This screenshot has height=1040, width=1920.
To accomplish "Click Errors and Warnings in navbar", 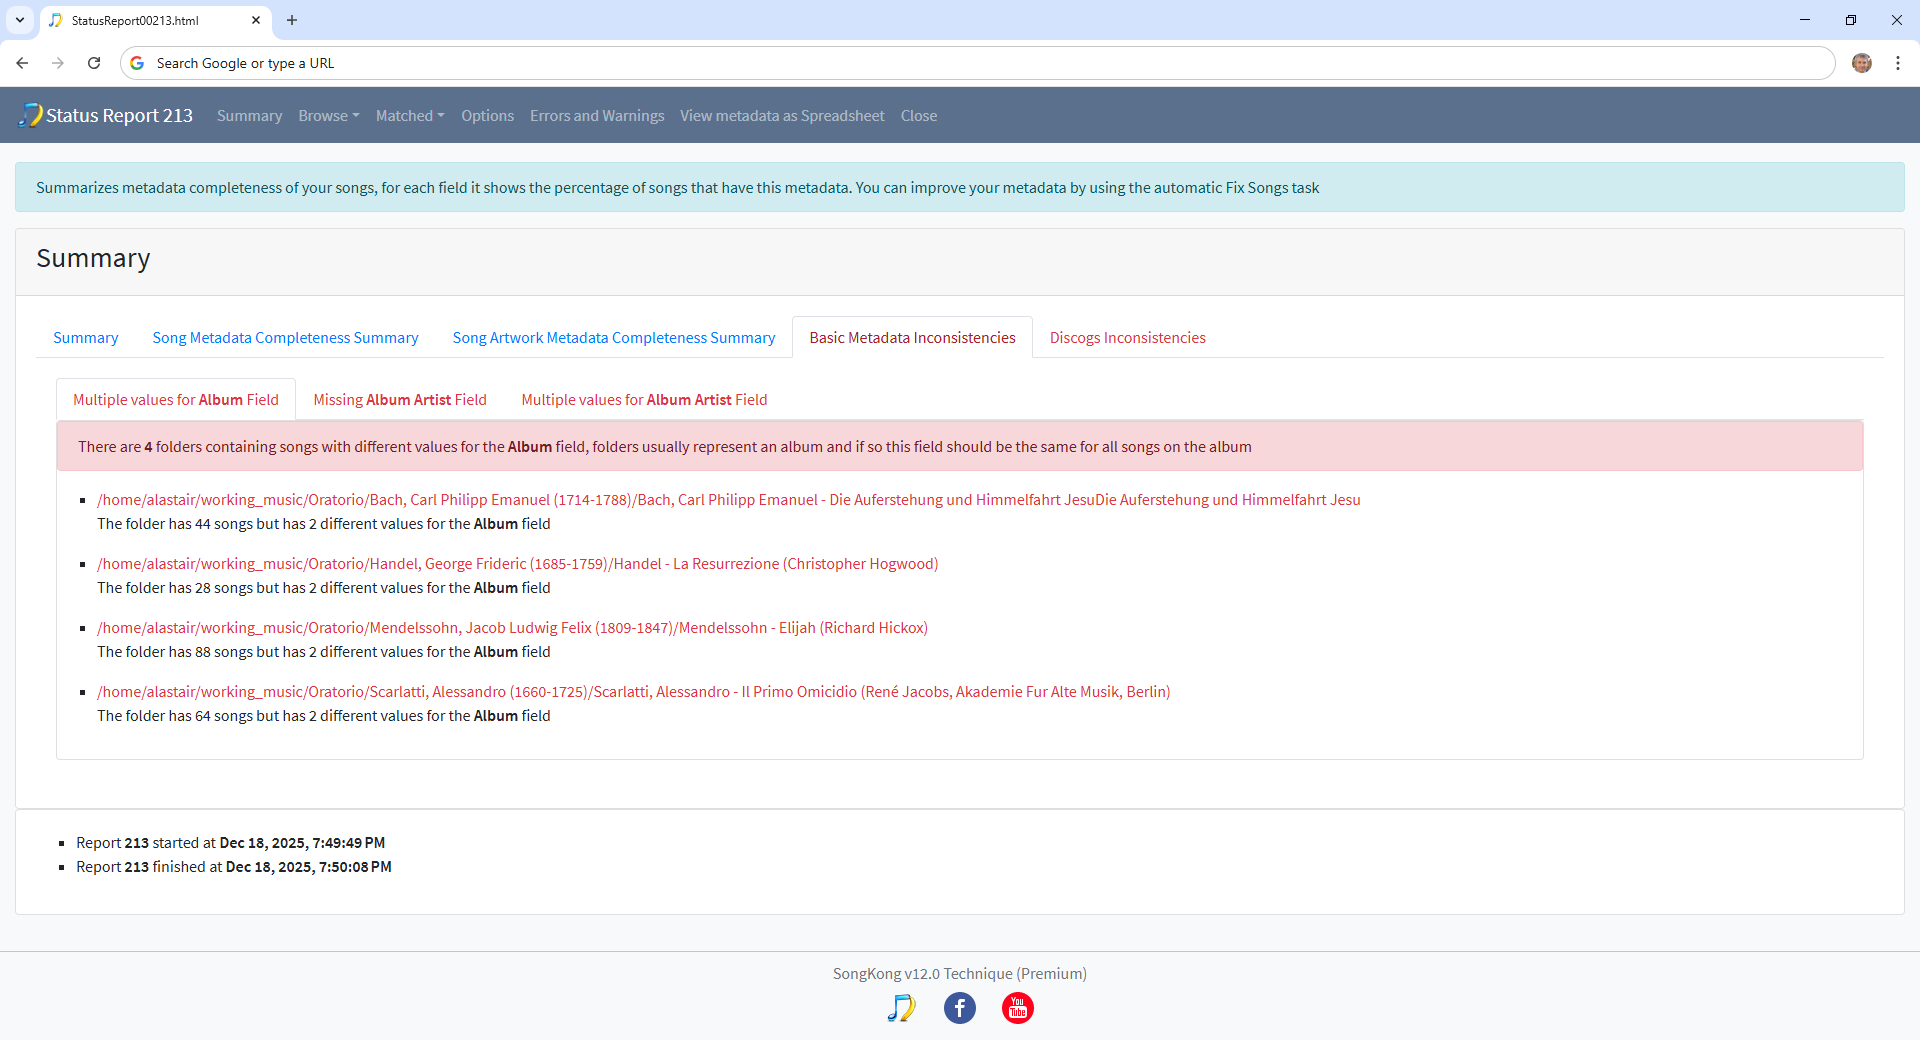I will click(x=596, y=116).
